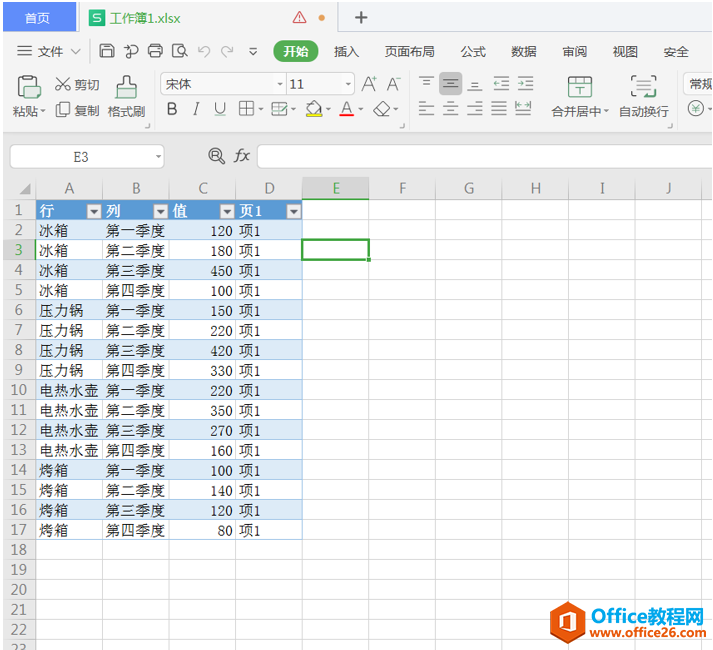
Task: Add new tab with plus button
Action: 361,18
